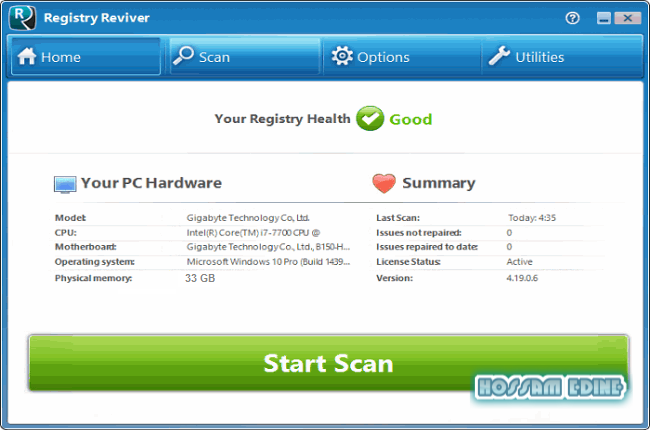Select last scan value 'Today: 4:35'
This screenshot has width=650, height=430.
(532, 218)
